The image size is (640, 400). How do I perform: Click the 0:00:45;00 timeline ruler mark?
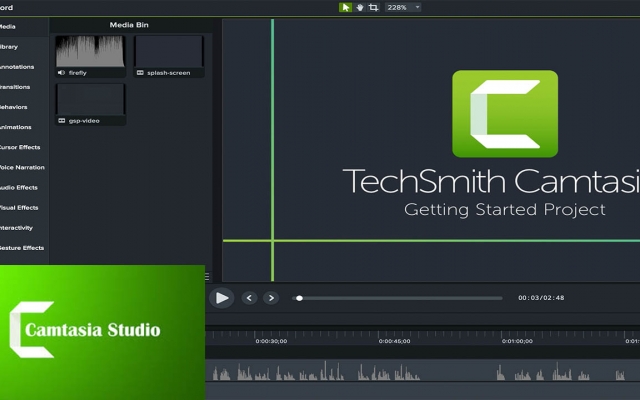pyautogui.click(x=394, y=341)
